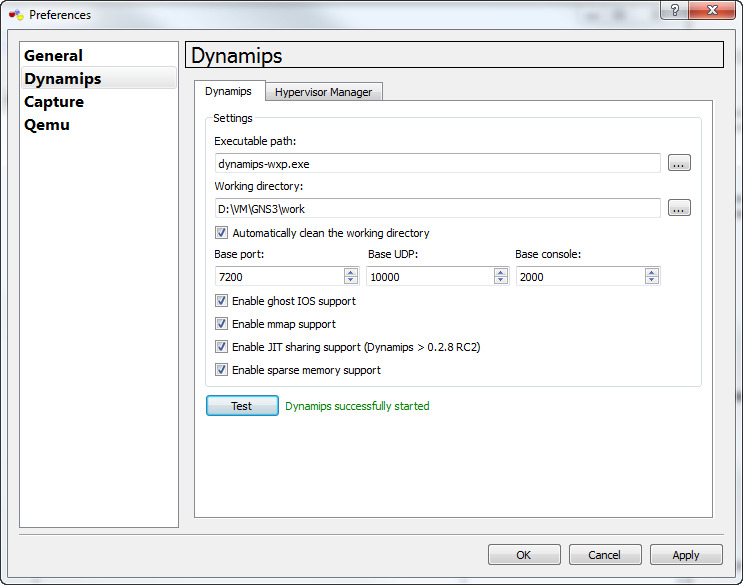Click 'Dynamips successfully started' status text
This screenshot has height=585, width=743.
357,406
